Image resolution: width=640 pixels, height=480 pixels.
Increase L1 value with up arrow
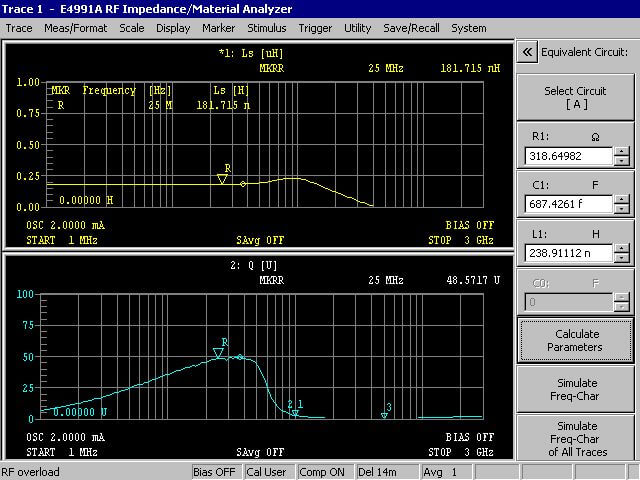pyautogui.click(x=622, y=249)
